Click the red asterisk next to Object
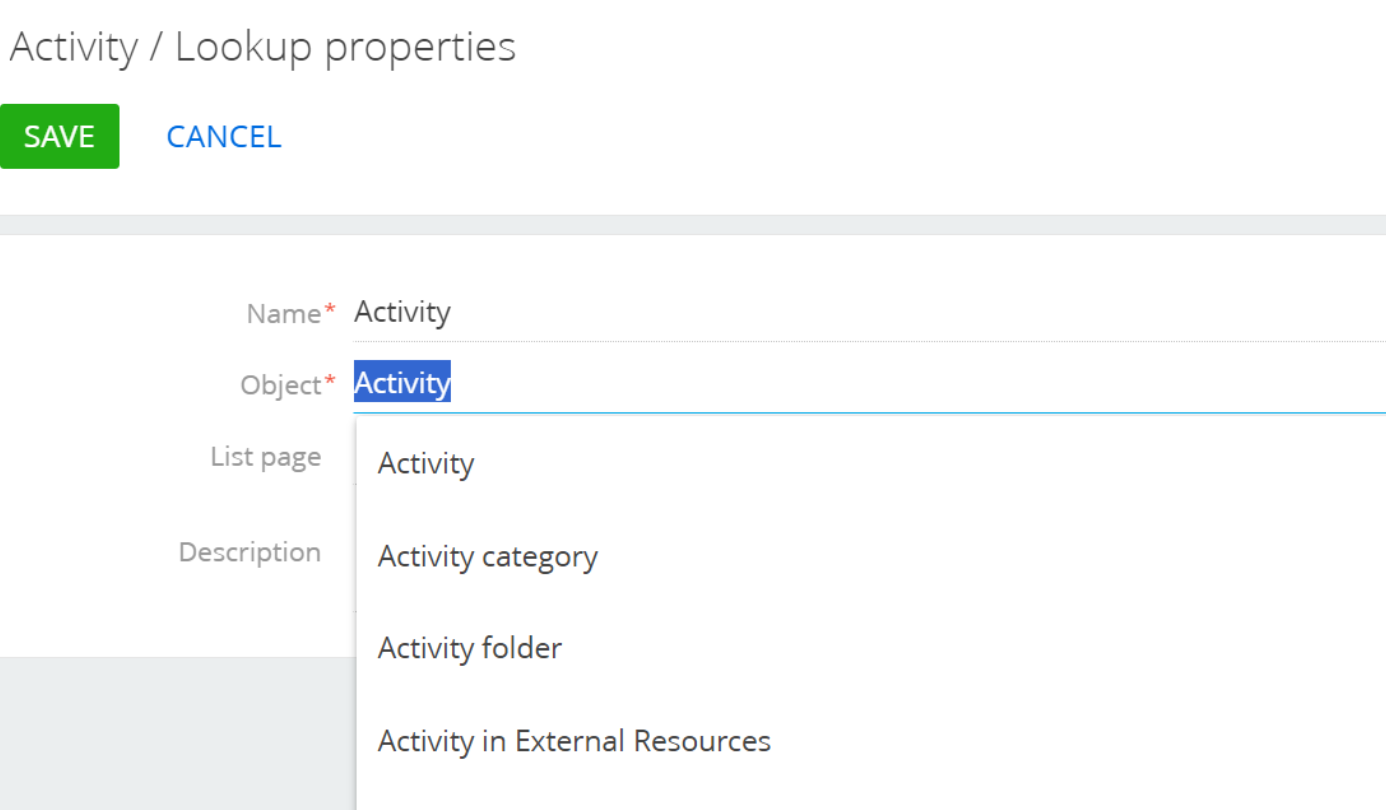The height and width of the screenshot is (810, 1386). point(330,381)
